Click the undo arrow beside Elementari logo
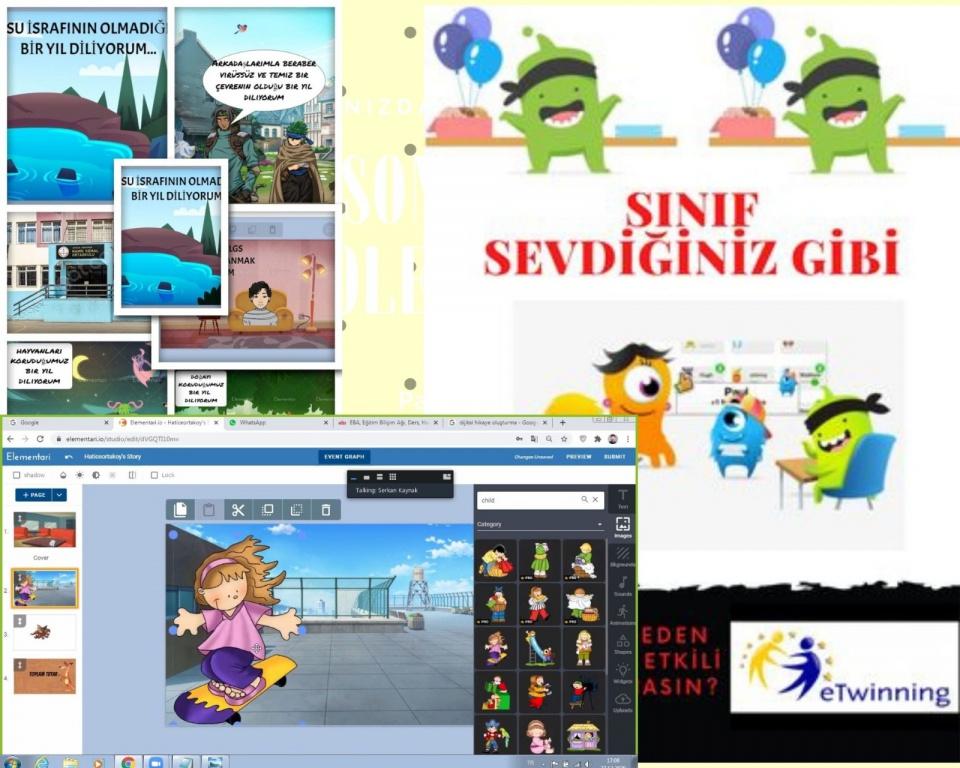Viewport: 960px width, 768px height. coord(69,457)
